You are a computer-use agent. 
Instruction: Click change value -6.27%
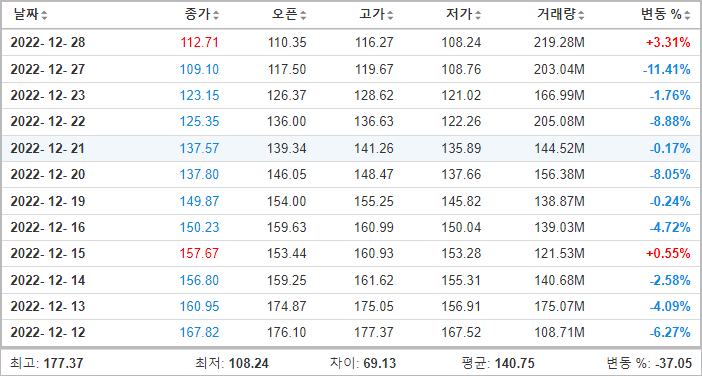[x=670, y=333]
